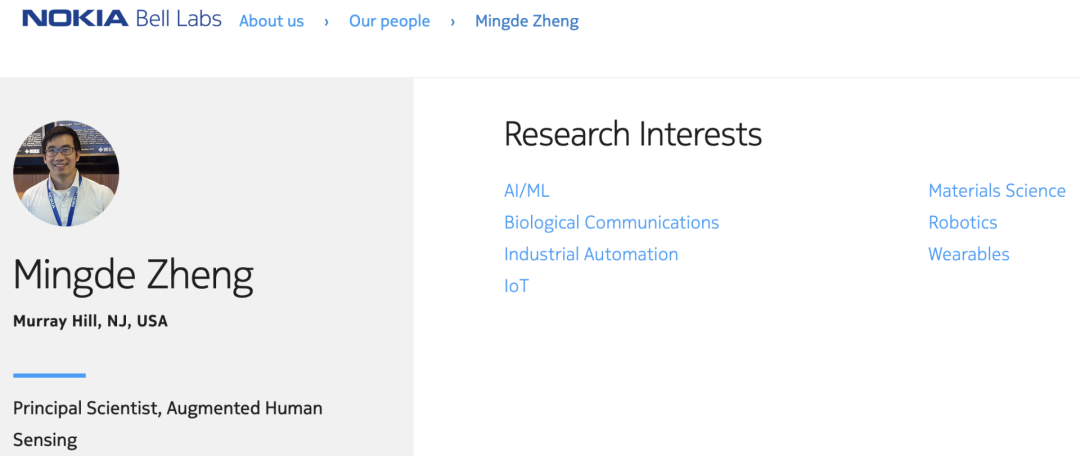1080x456 pixels.
Task: Click the Bell Labs wordmark
Action: [178, 19]
